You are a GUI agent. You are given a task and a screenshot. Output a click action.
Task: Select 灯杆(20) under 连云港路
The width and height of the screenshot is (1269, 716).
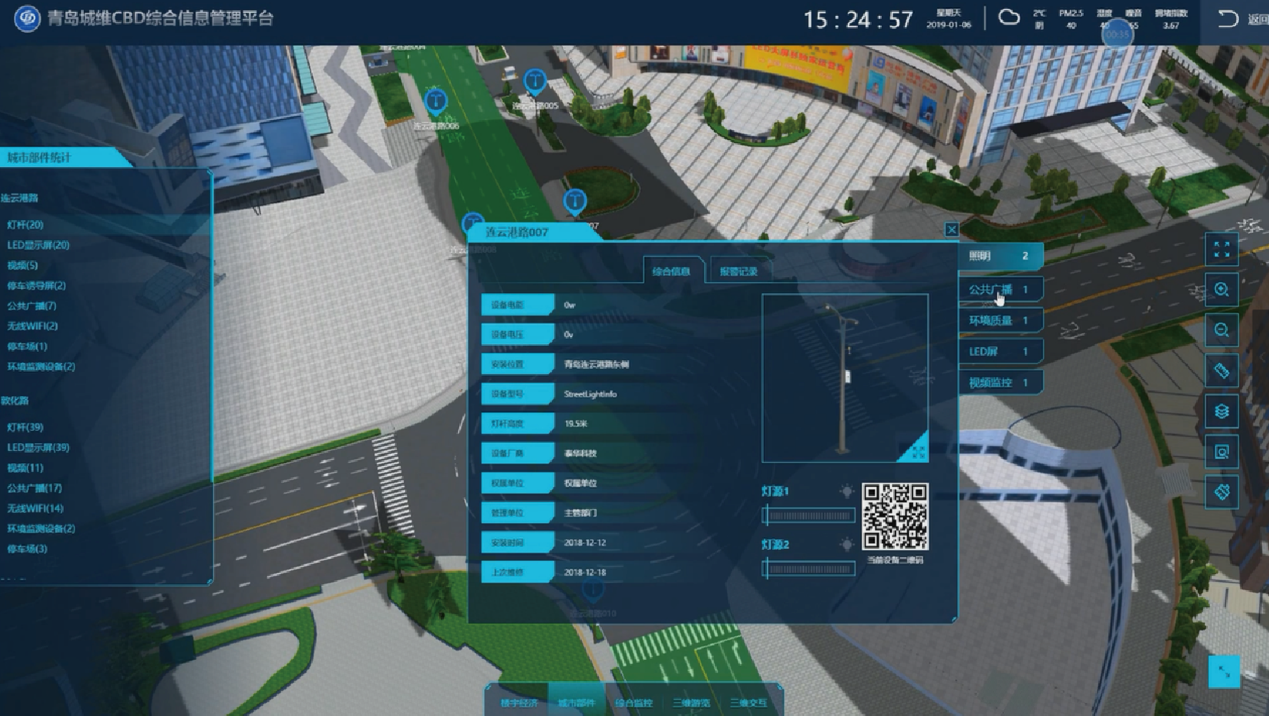pyautogui.click(x=26, y=225)
